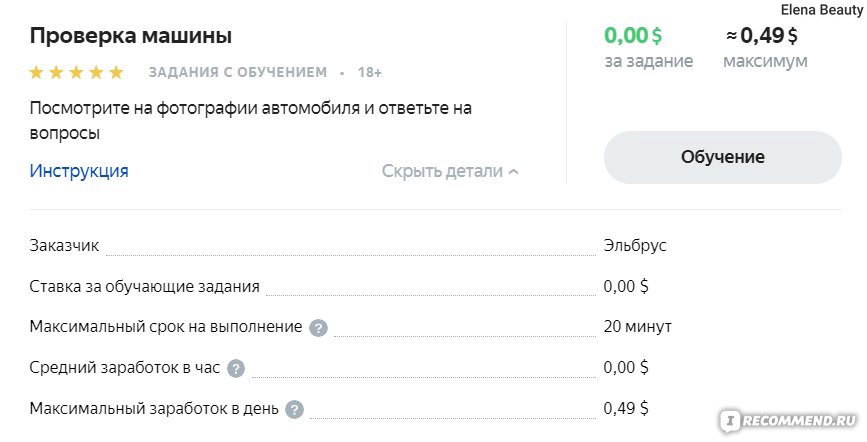Click the Обучение button

point(723,157)
